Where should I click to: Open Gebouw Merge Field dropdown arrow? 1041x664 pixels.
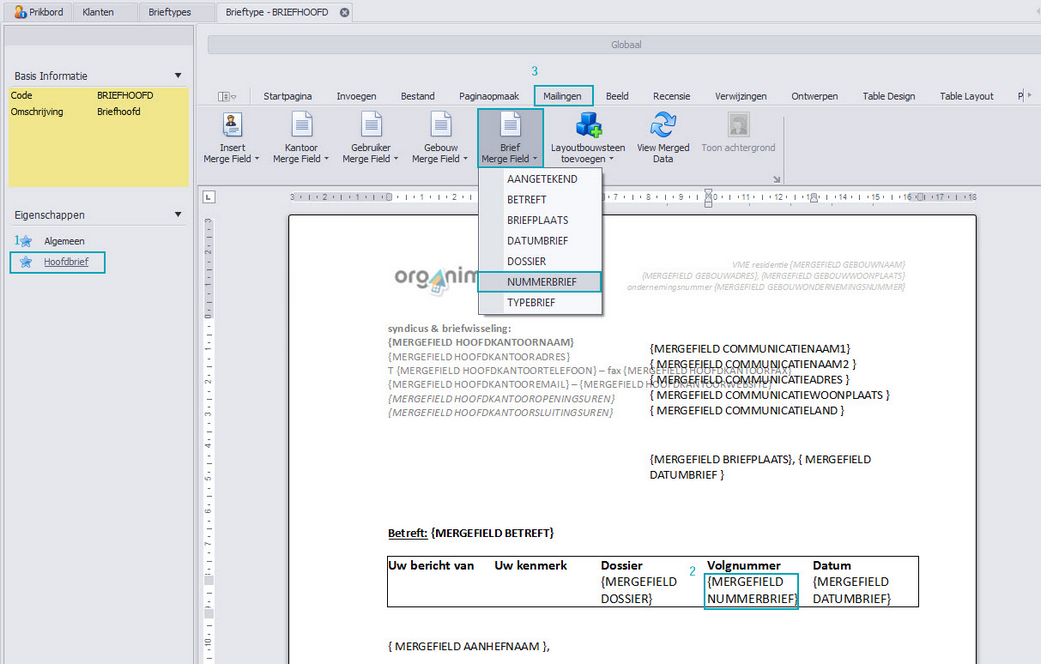click(x=465, y=159)
